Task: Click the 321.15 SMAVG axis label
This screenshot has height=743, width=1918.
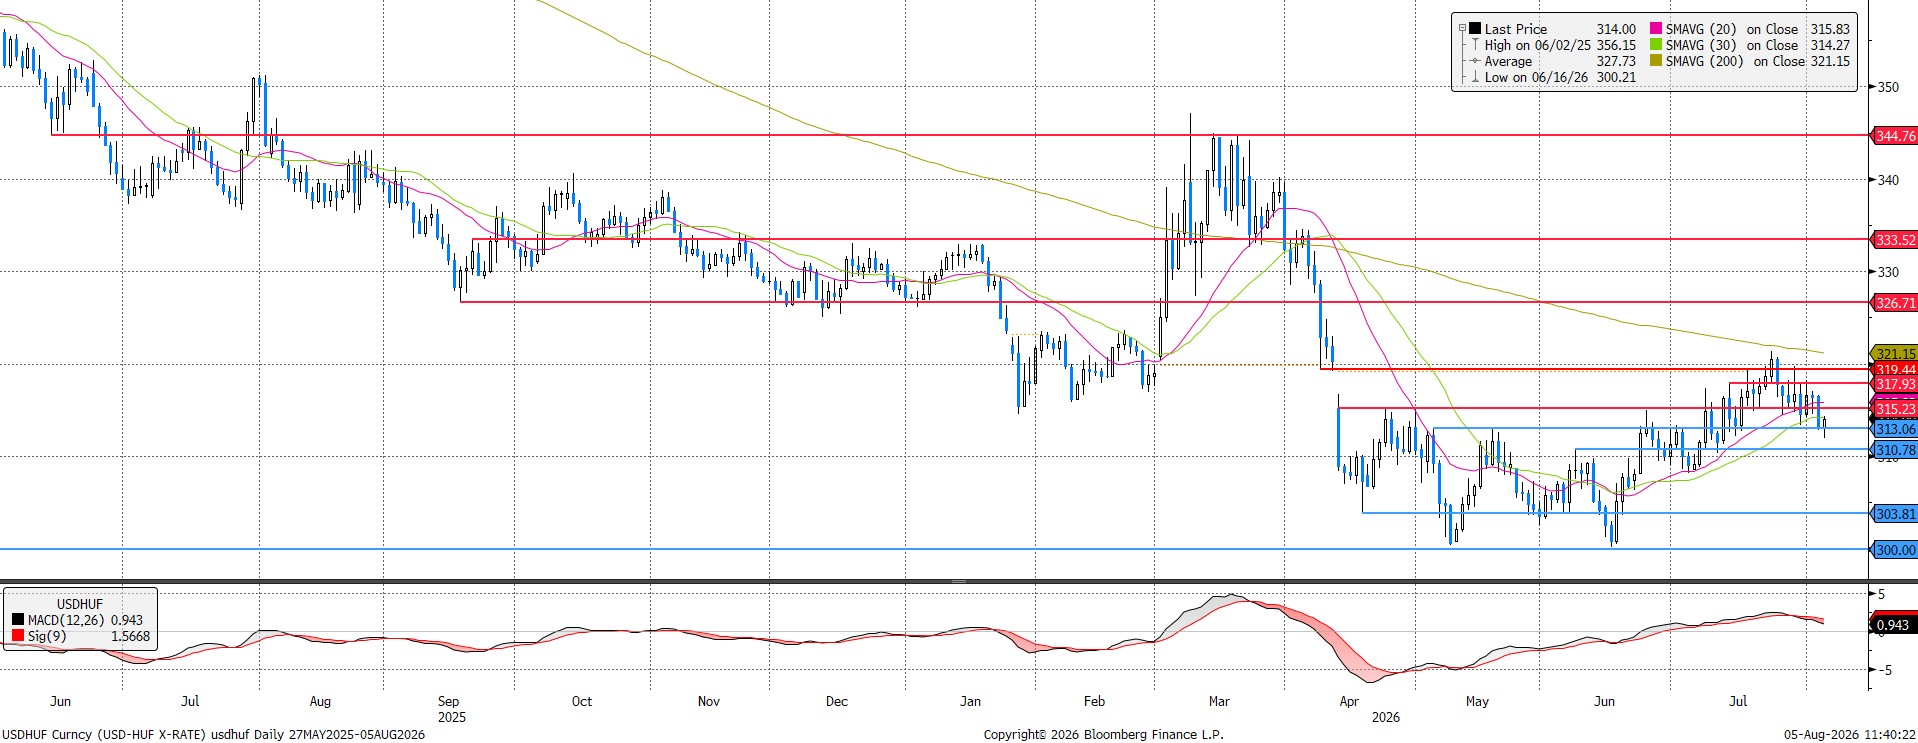Action: click(x=1893, y=354)
